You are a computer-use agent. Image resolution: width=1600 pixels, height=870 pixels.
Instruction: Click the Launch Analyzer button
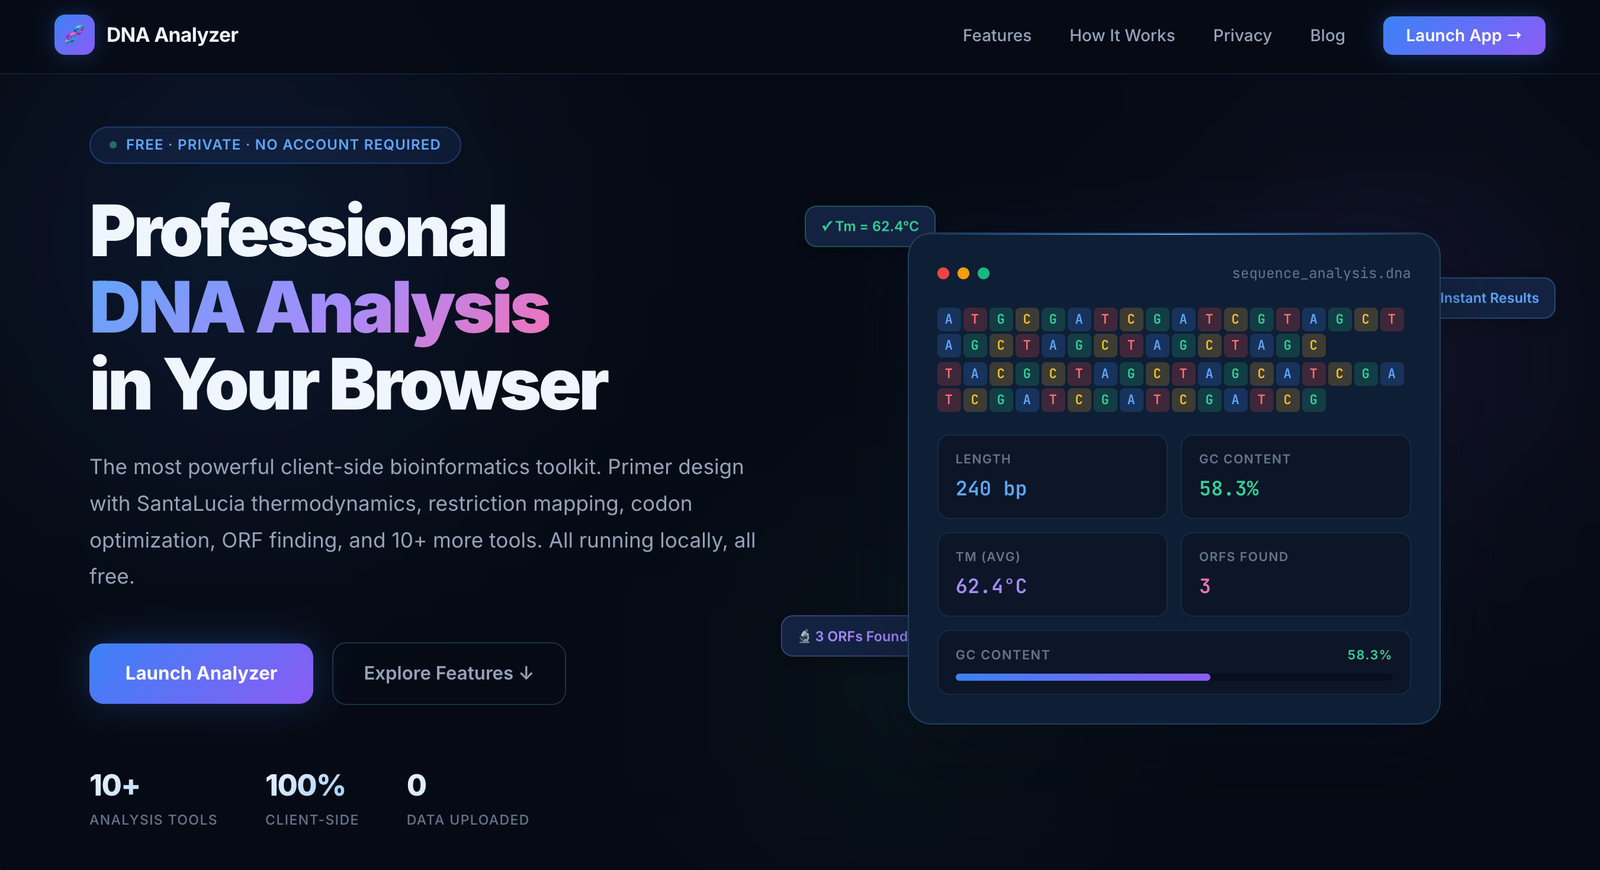coord(201,673)
